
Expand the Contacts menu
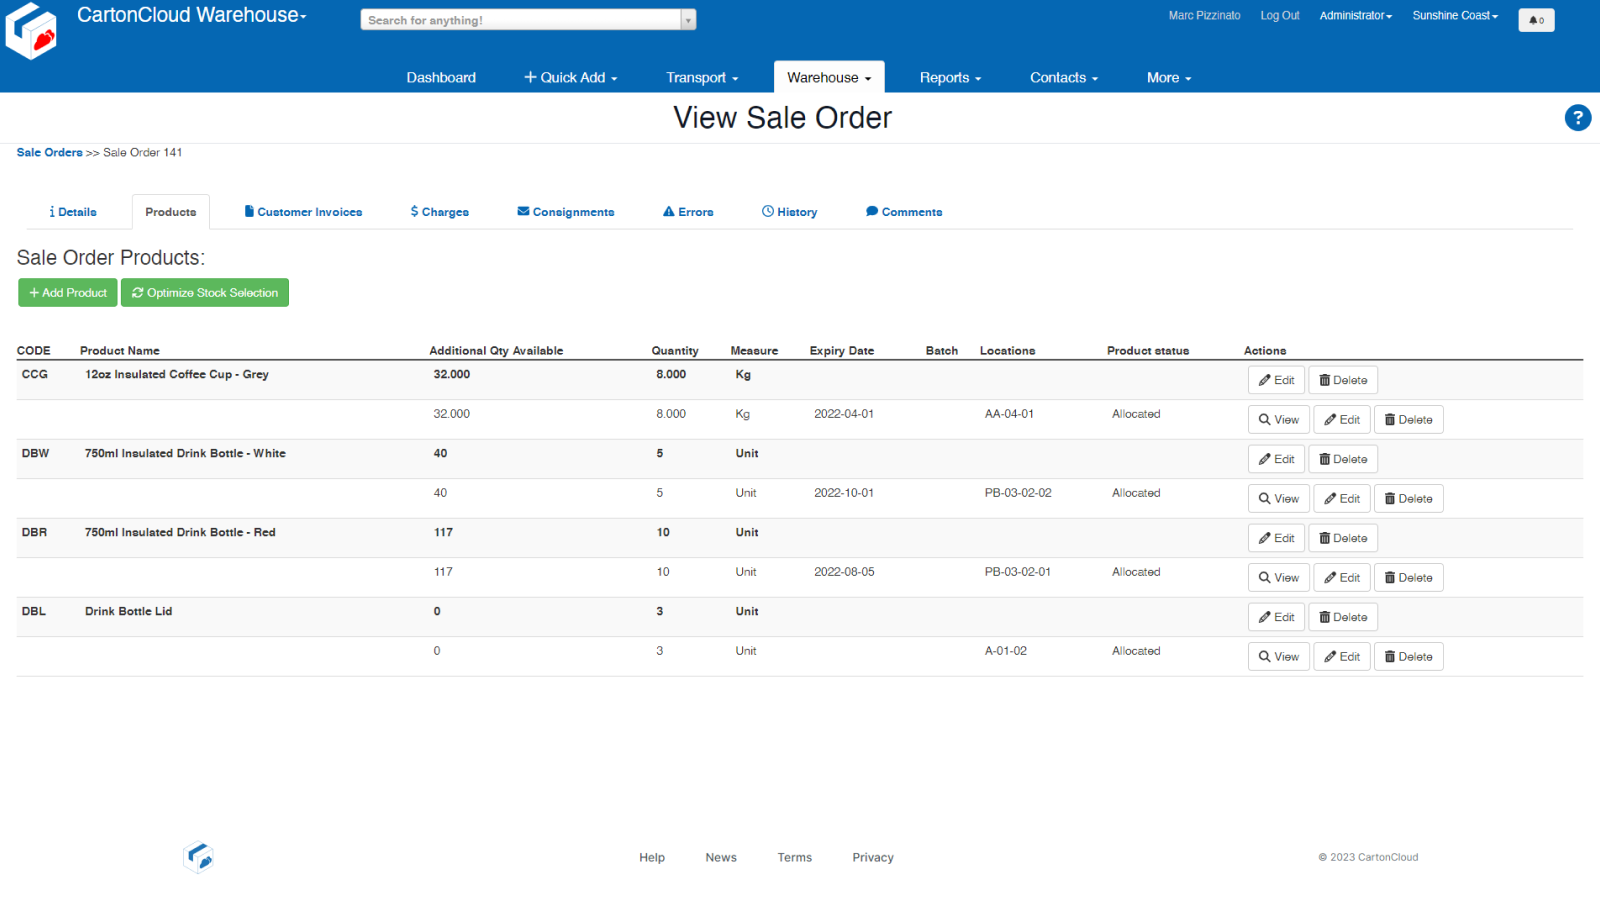pyautogui.click(x=1064, y=77)
